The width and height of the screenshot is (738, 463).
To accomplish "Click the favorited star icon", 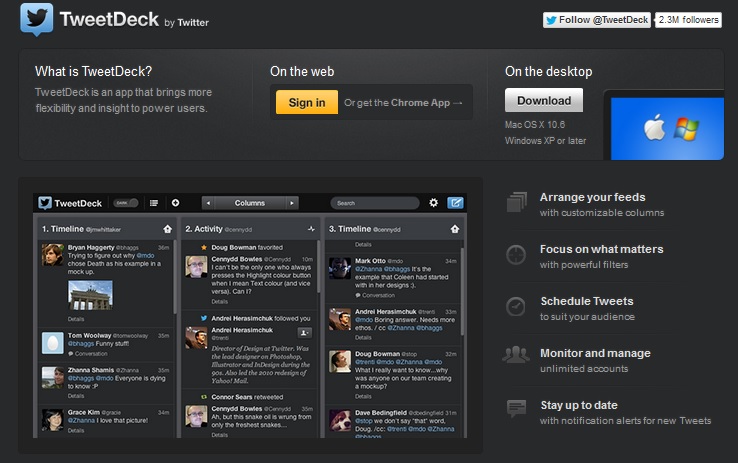I will point(204,247).
